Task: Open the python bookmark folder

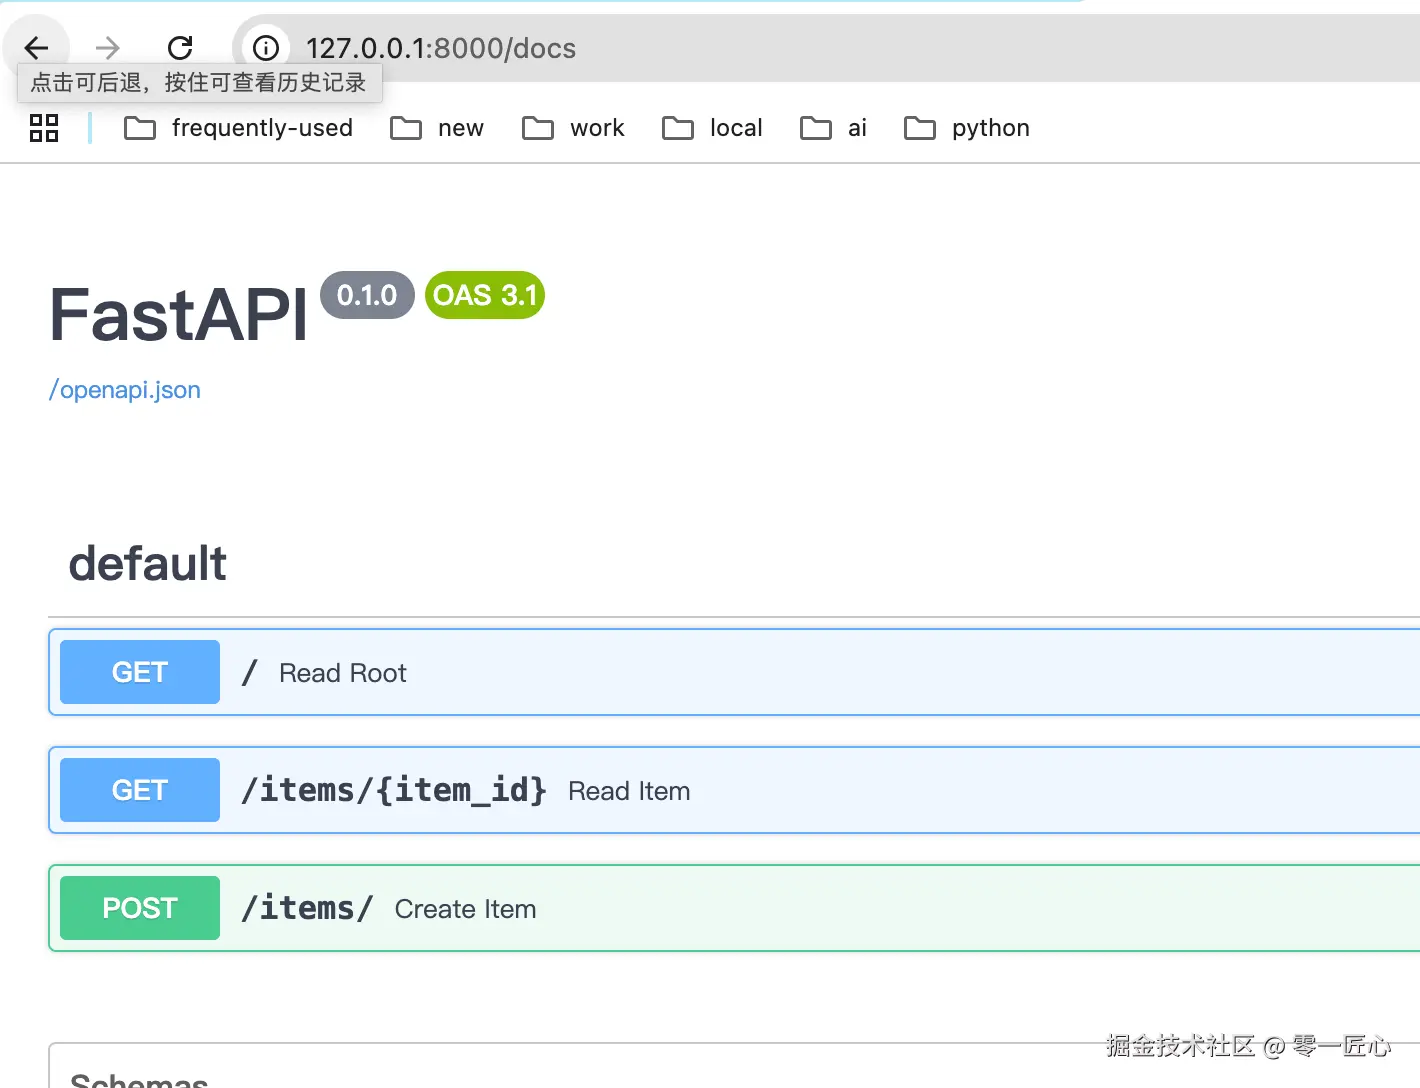Action: (966, 128)
